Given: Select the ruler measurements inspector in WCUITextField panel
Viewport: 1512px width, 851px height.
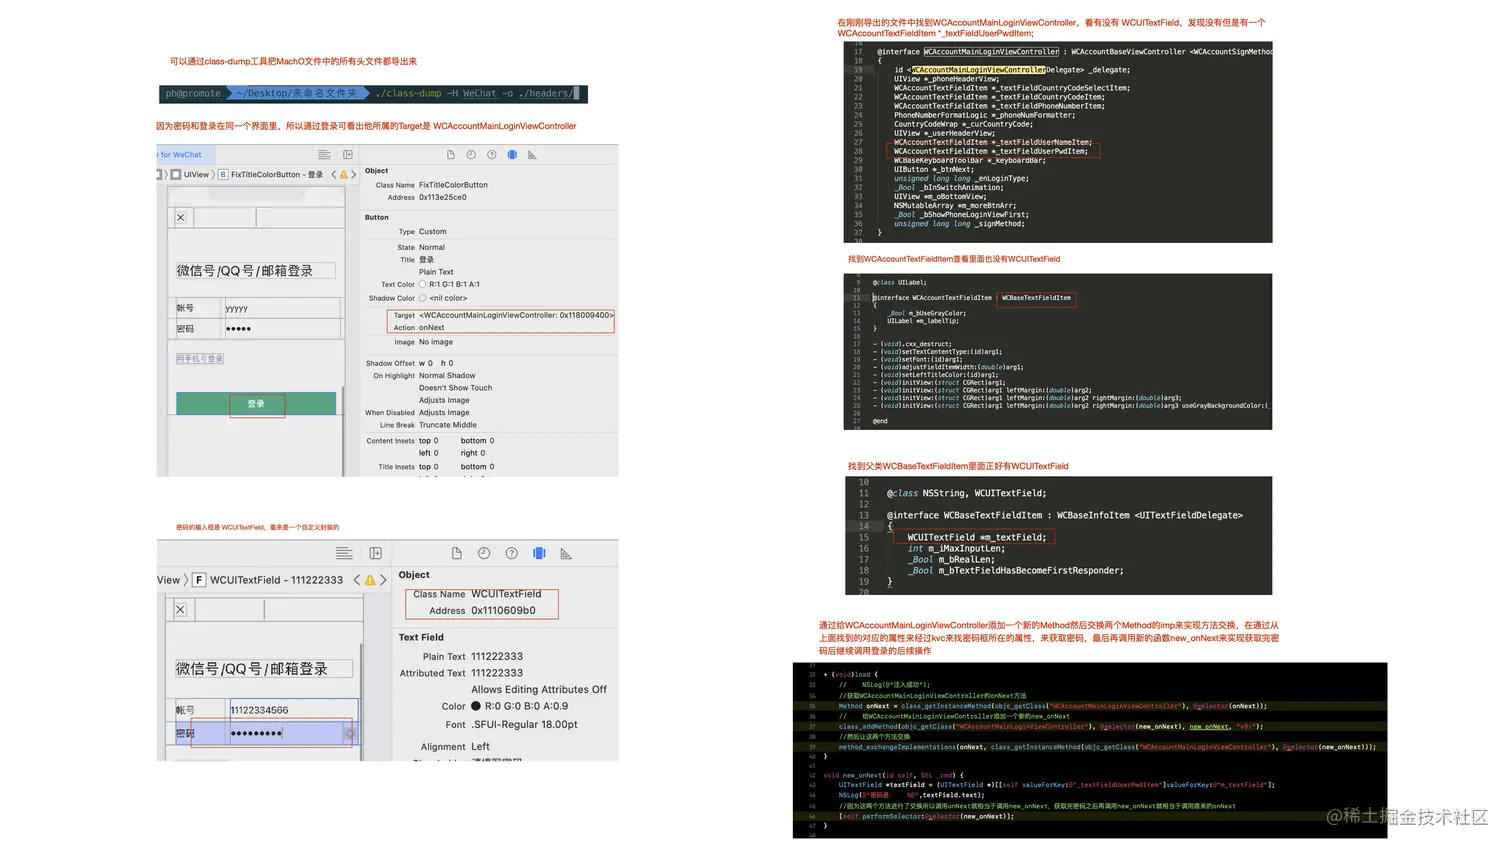Looking at the screenshot, I should (x=565, y=553).
